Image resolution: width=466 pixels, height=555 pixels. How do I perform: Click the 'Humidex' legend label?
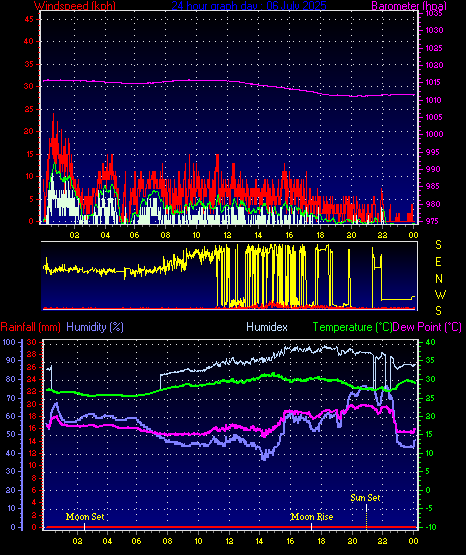coord(267,327)
